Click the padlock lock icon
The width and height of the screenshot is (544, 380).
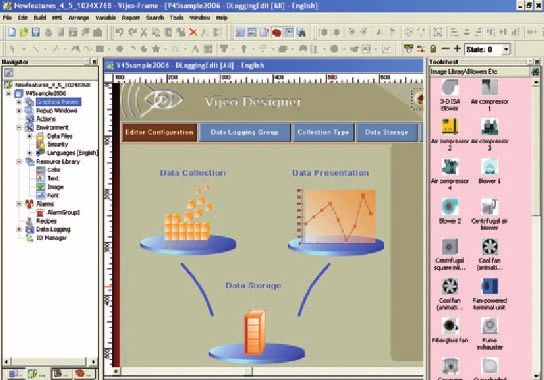[x=433, y=49]
